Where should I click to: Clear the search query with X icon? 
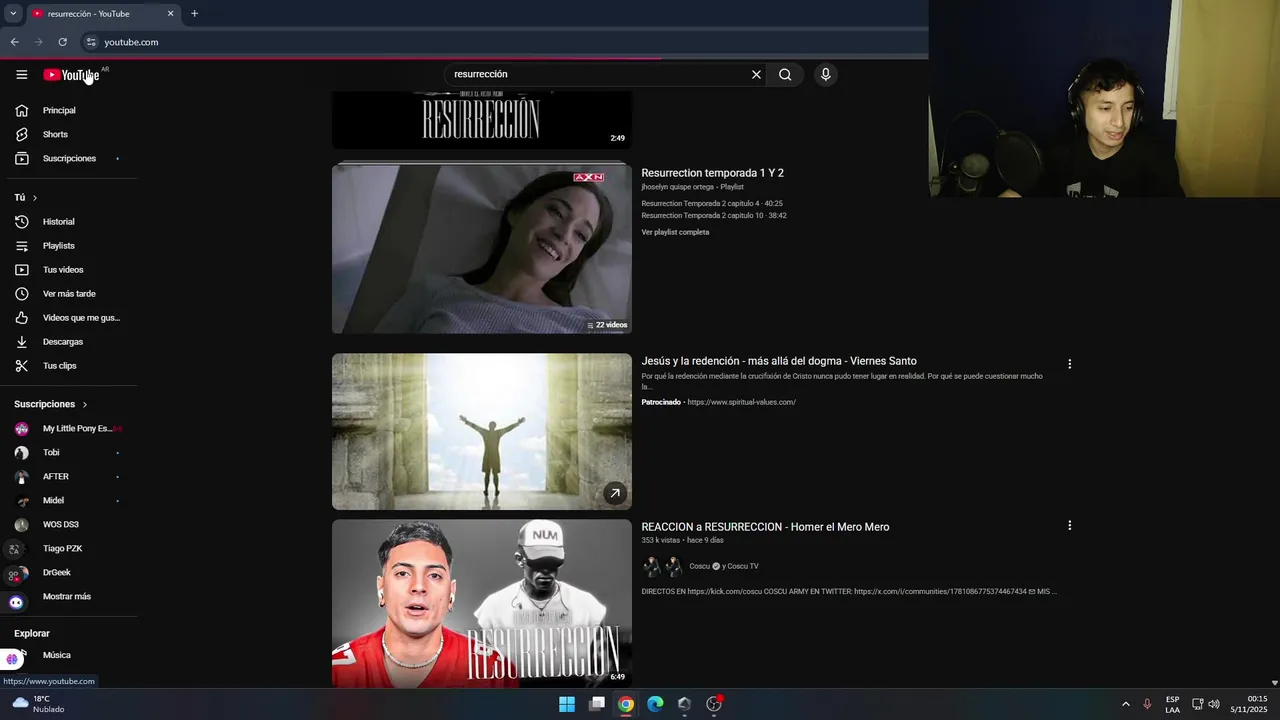point(756,74)
